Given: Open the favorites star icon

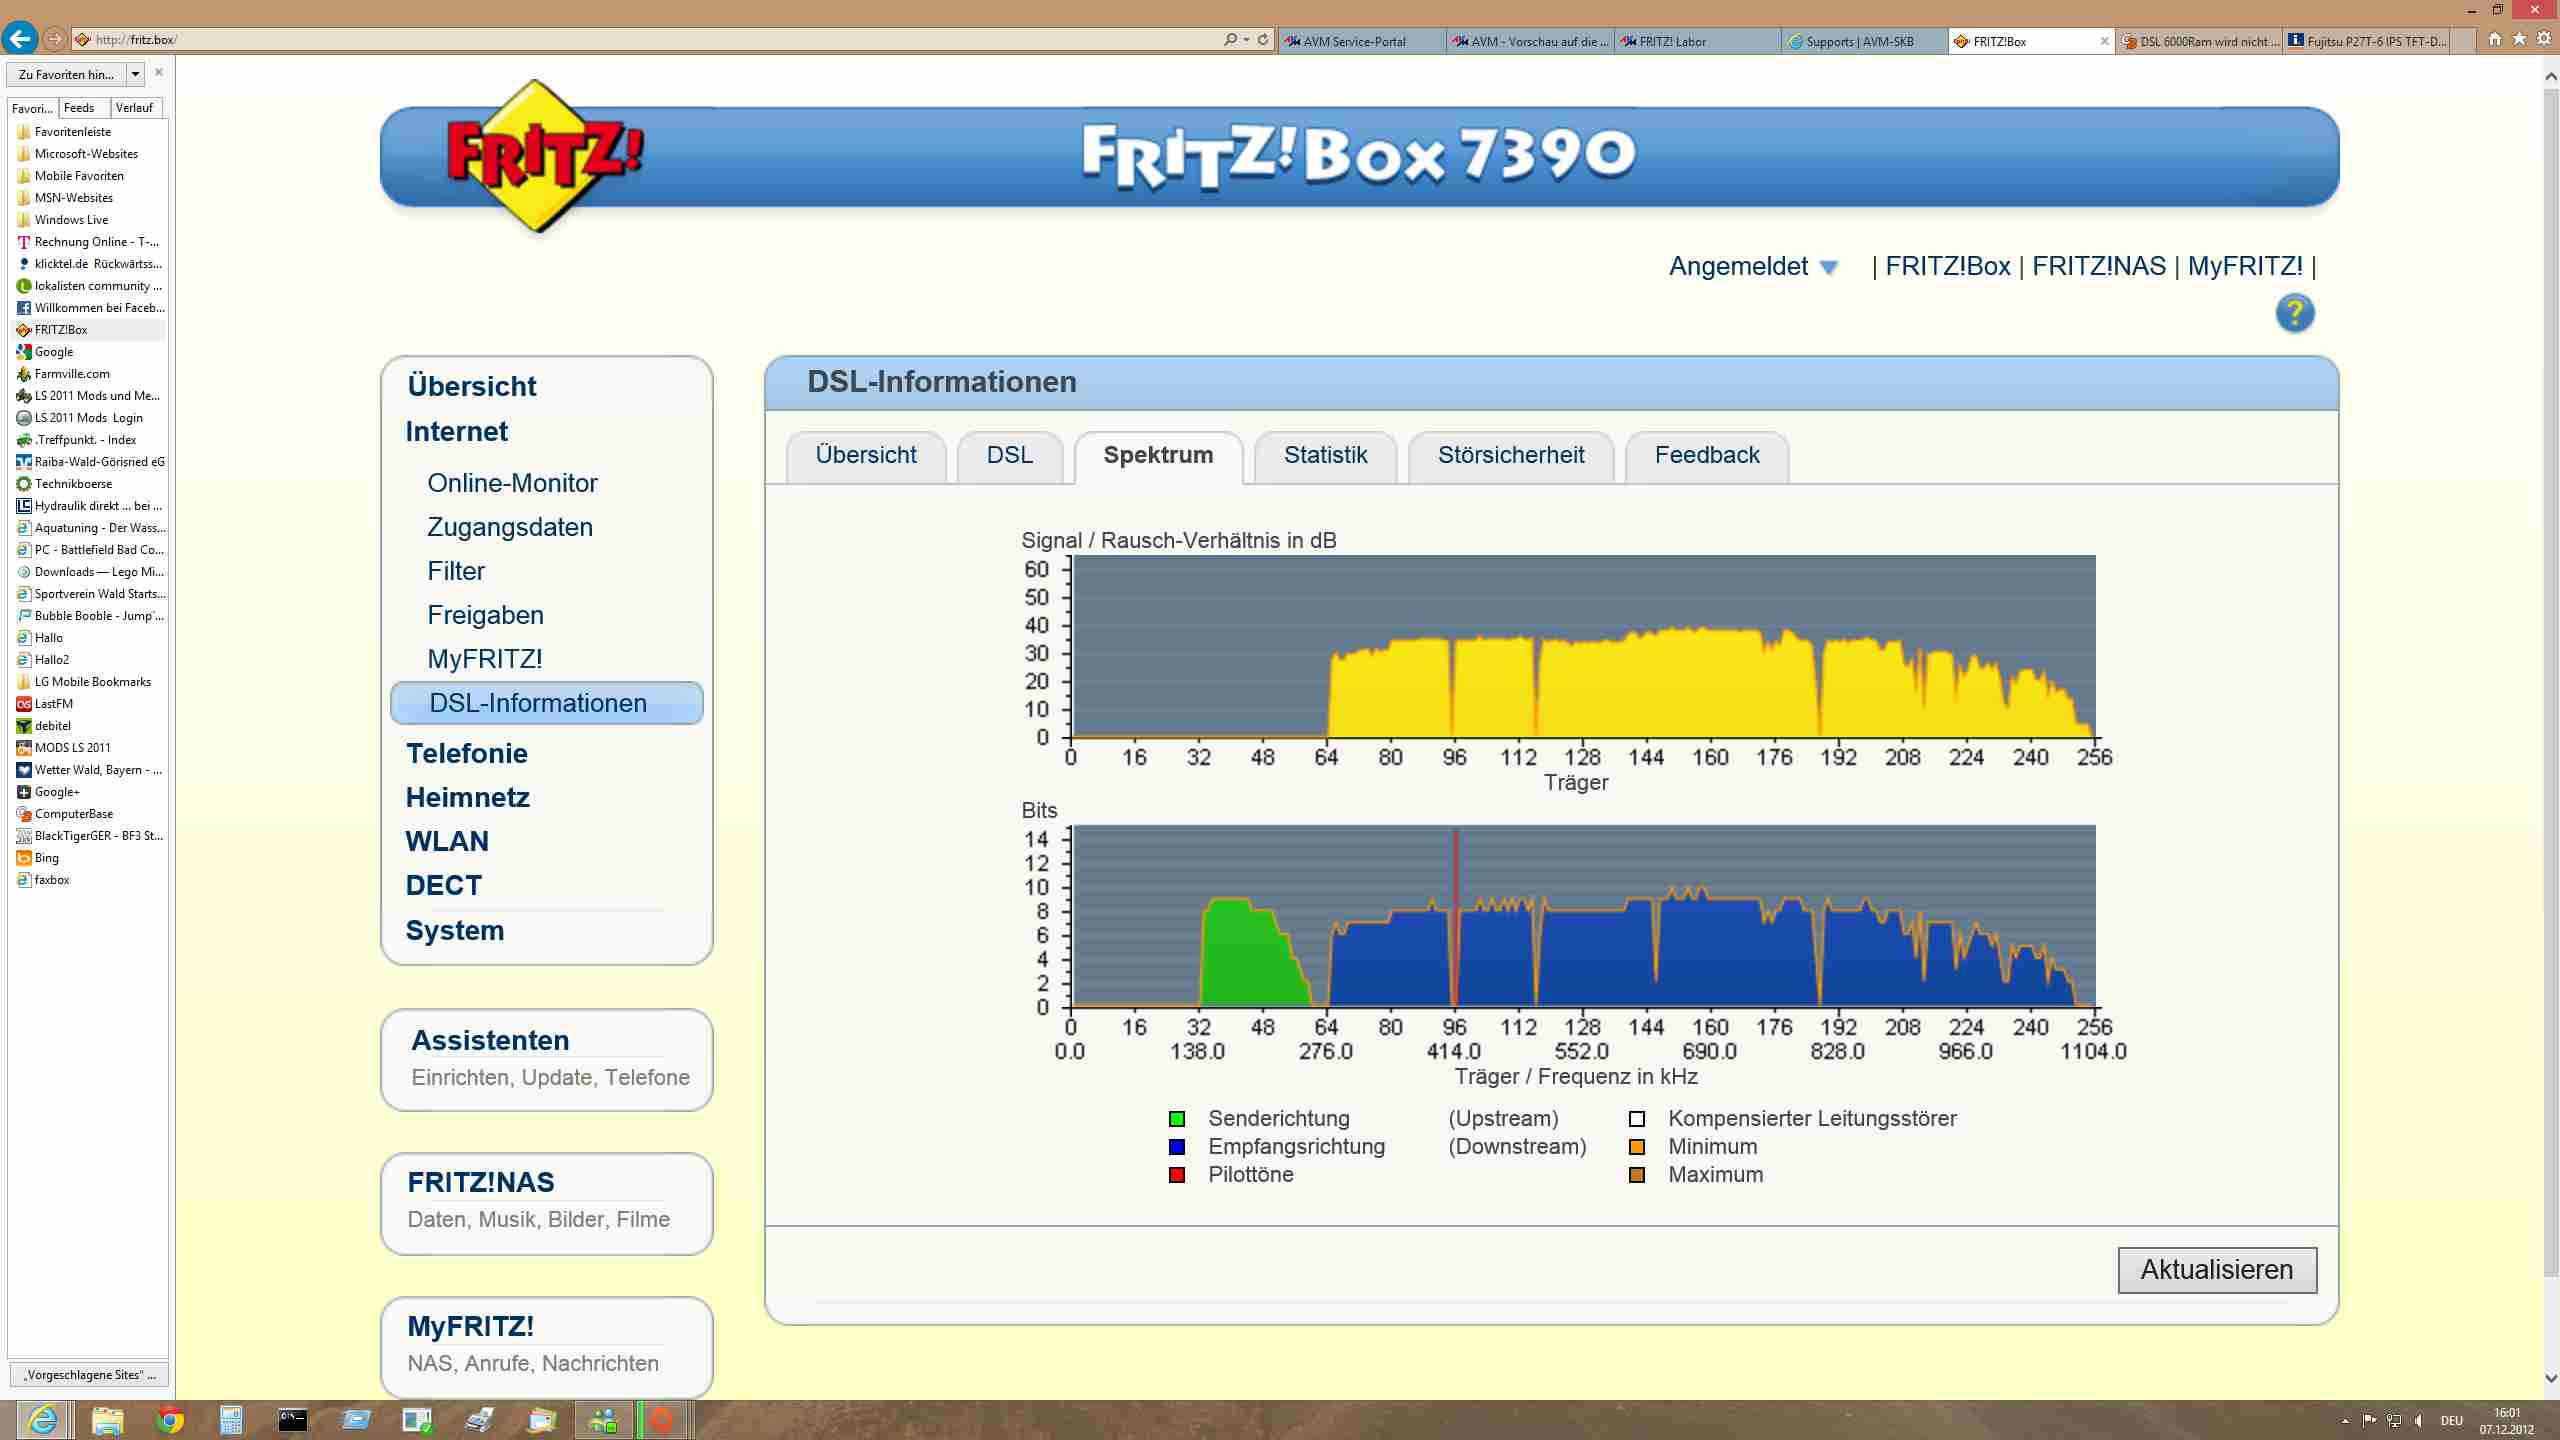Looking at the screenshot, I should pyautogui.click(x=2519, y=39).
